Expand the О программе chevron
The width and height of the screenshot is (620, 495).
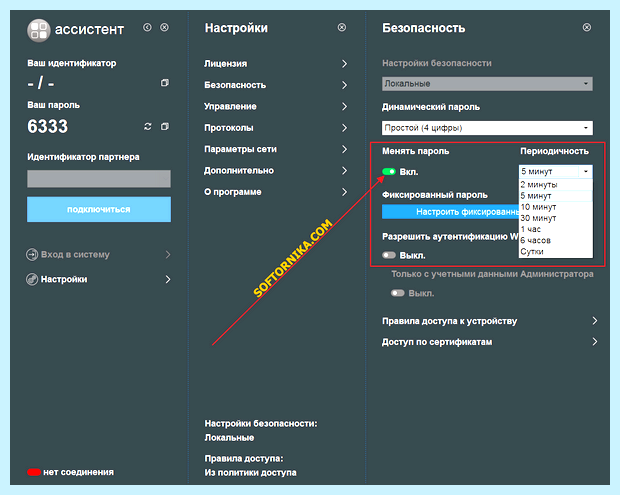344,192
